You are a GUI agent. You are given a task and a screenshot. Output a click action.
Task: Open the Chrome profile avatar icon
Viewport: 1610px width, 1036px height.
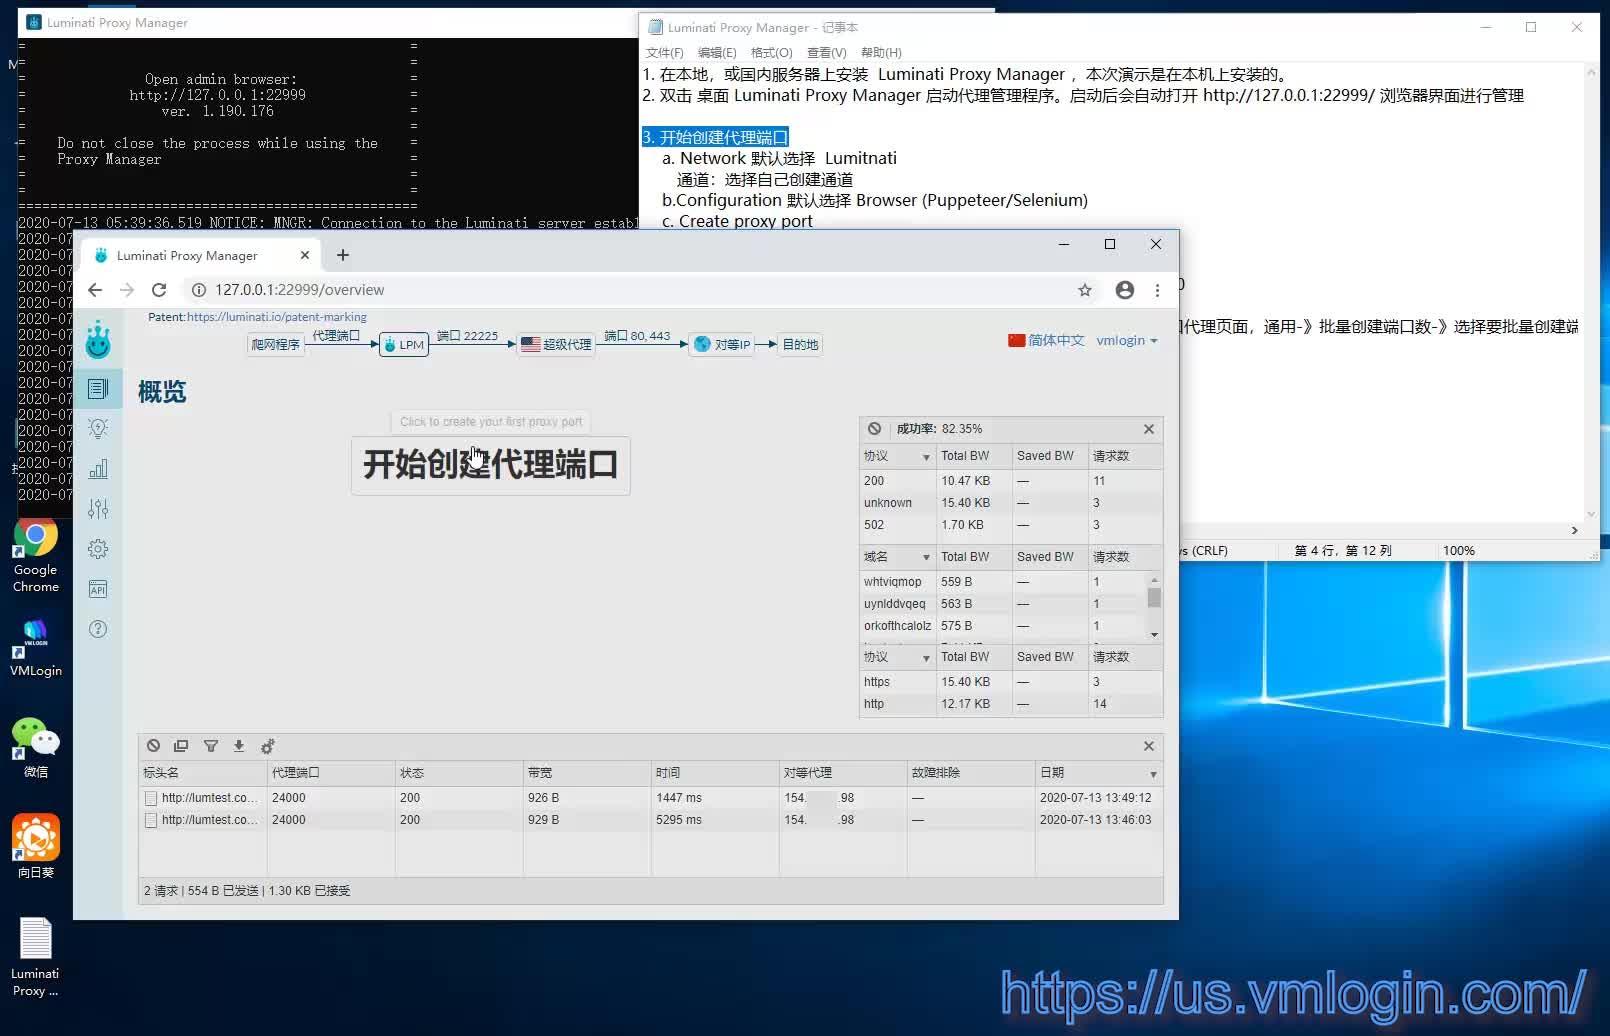pos(1125,290)
